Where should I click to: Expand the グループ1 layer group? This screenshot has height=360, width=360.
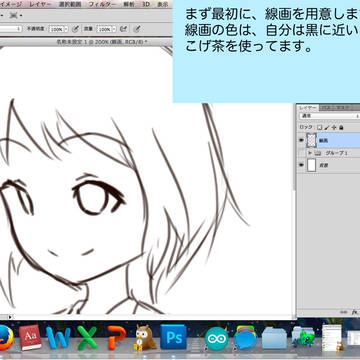(x=310, y=153)
